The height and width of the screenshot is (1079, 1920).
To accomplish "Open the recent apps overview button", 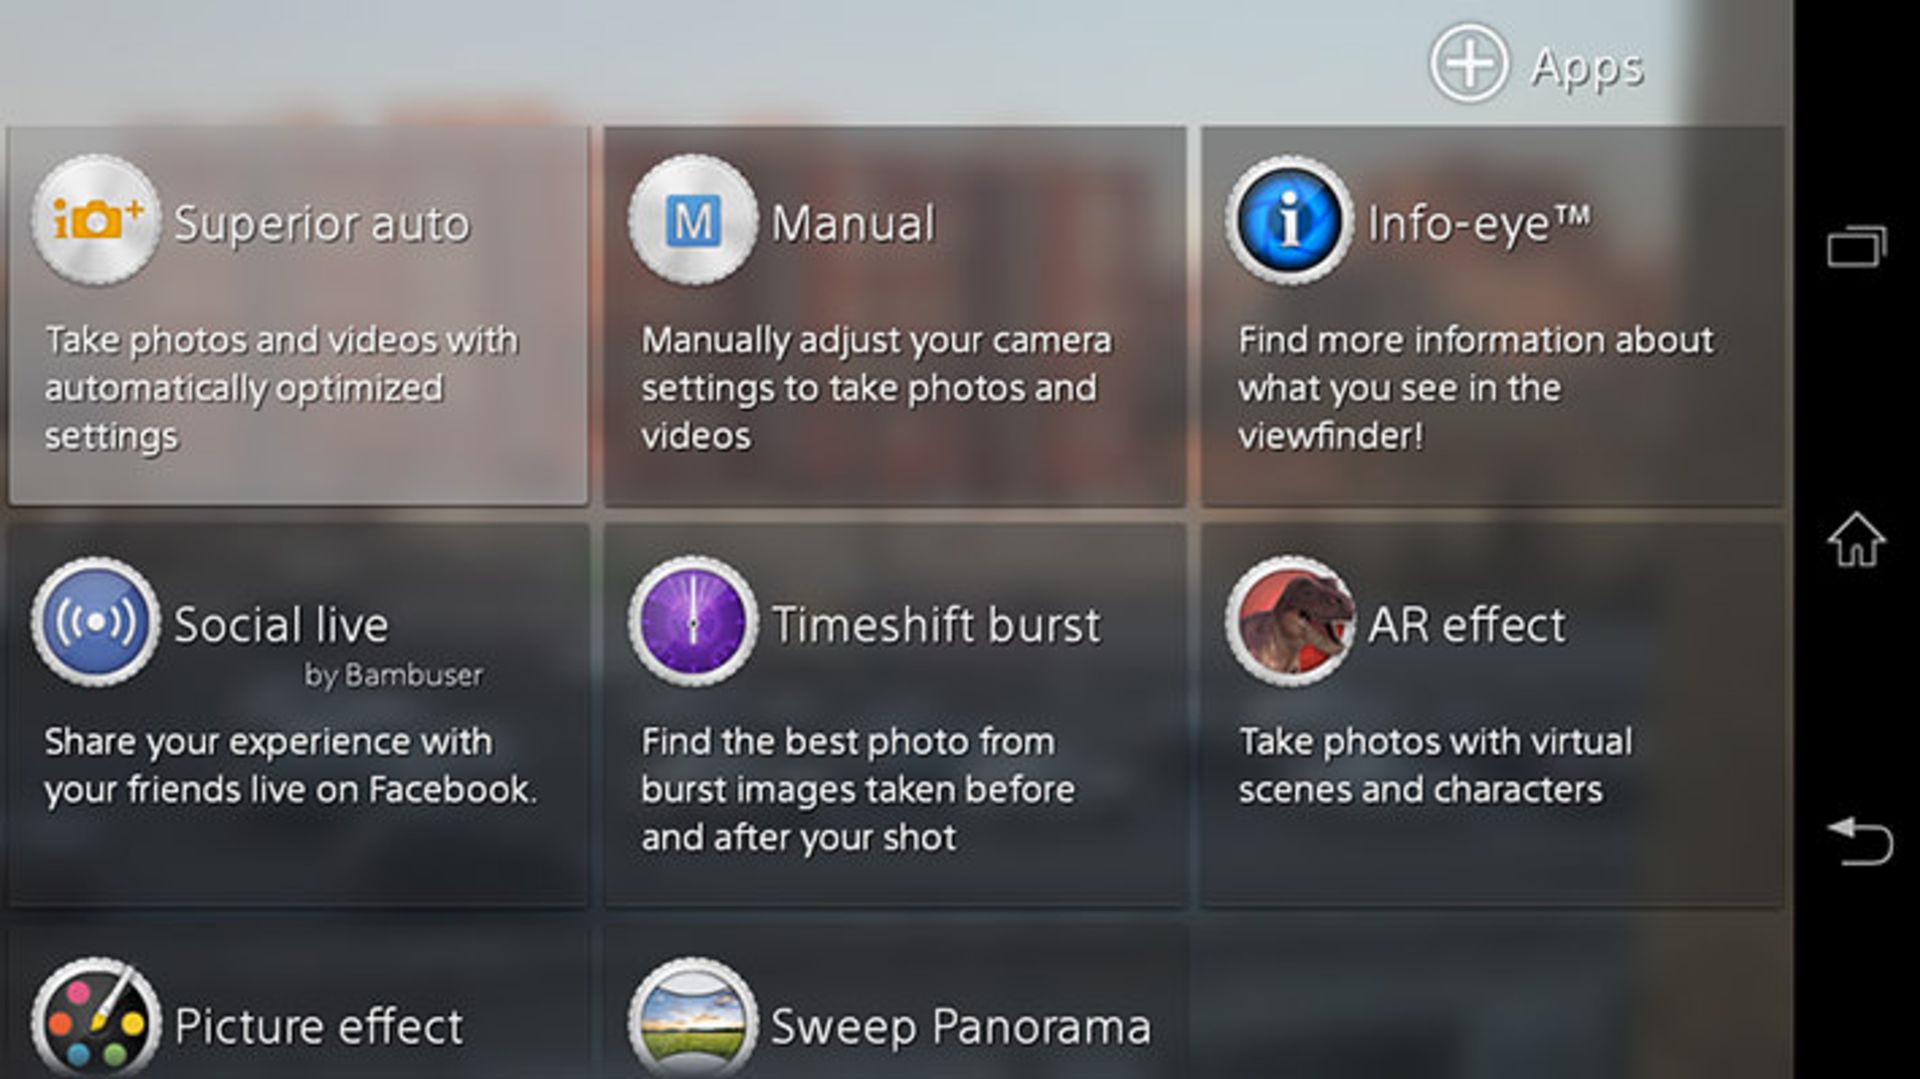I will point(1857,246).
